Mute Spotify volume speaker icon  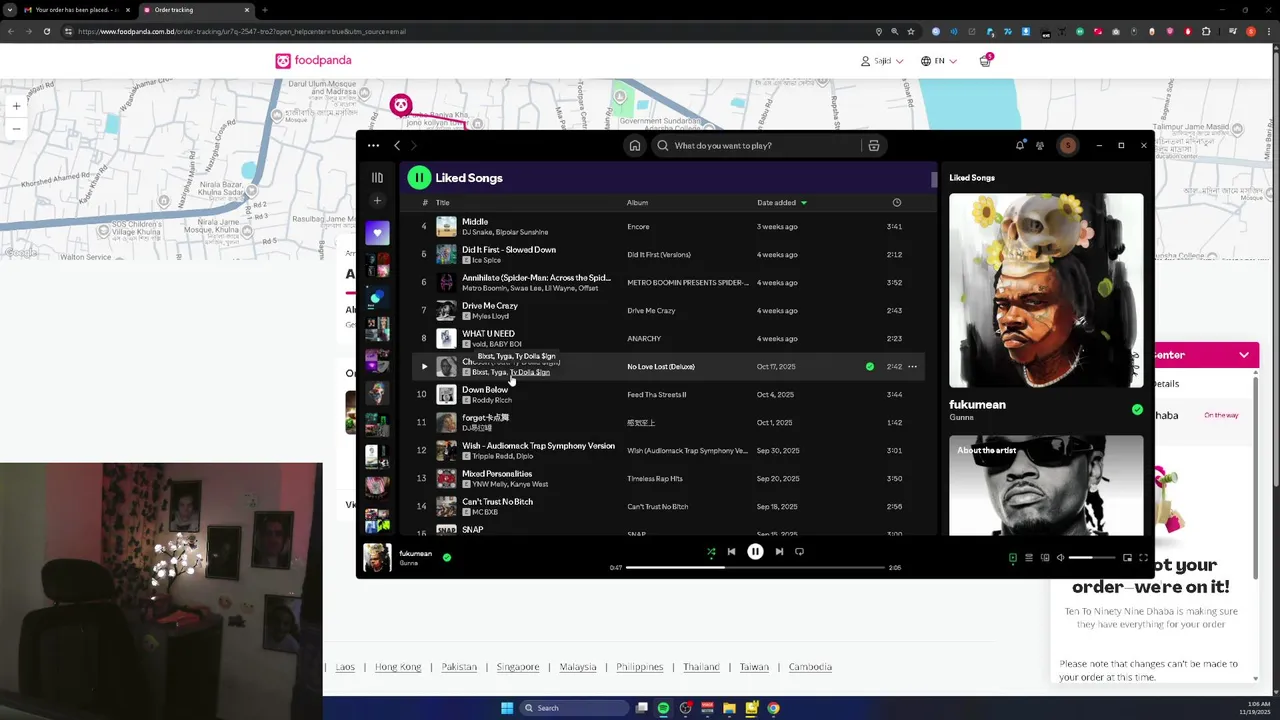pyautogui.click(x=1061, y=558)
